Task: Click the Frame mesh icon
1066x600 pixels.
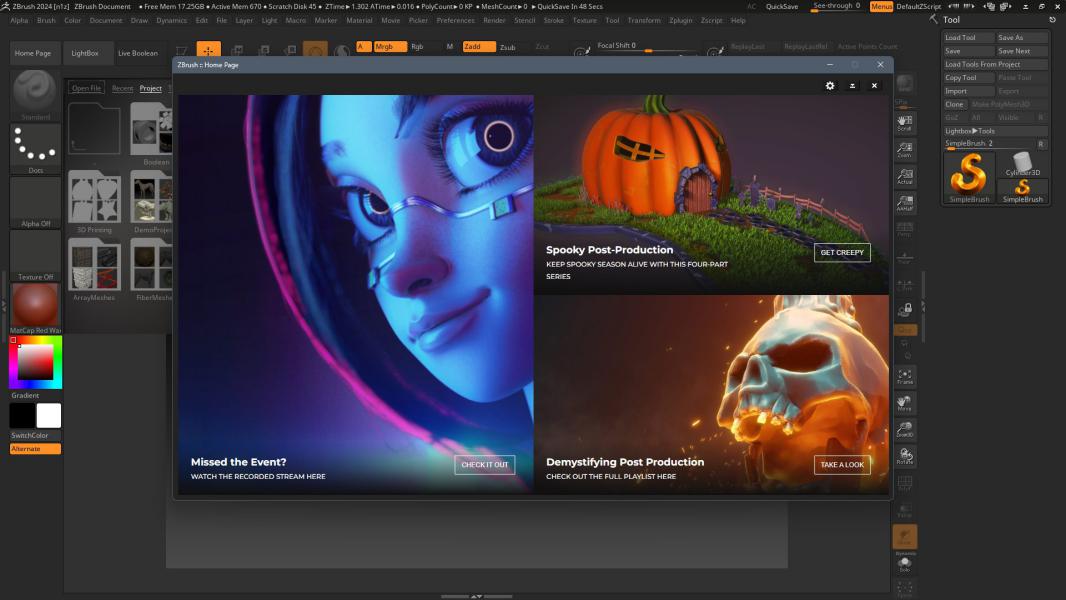Action: pos(905,376)
